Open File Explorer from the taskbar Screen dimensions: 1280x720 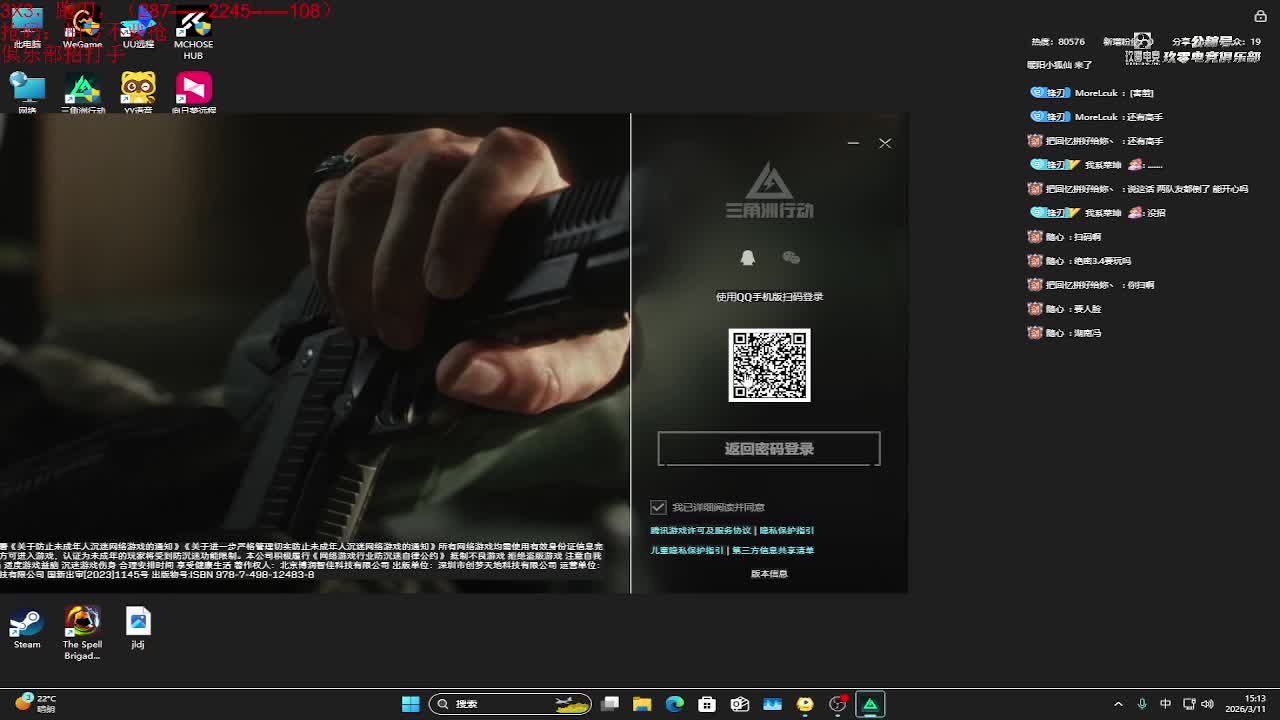point(642,704)
